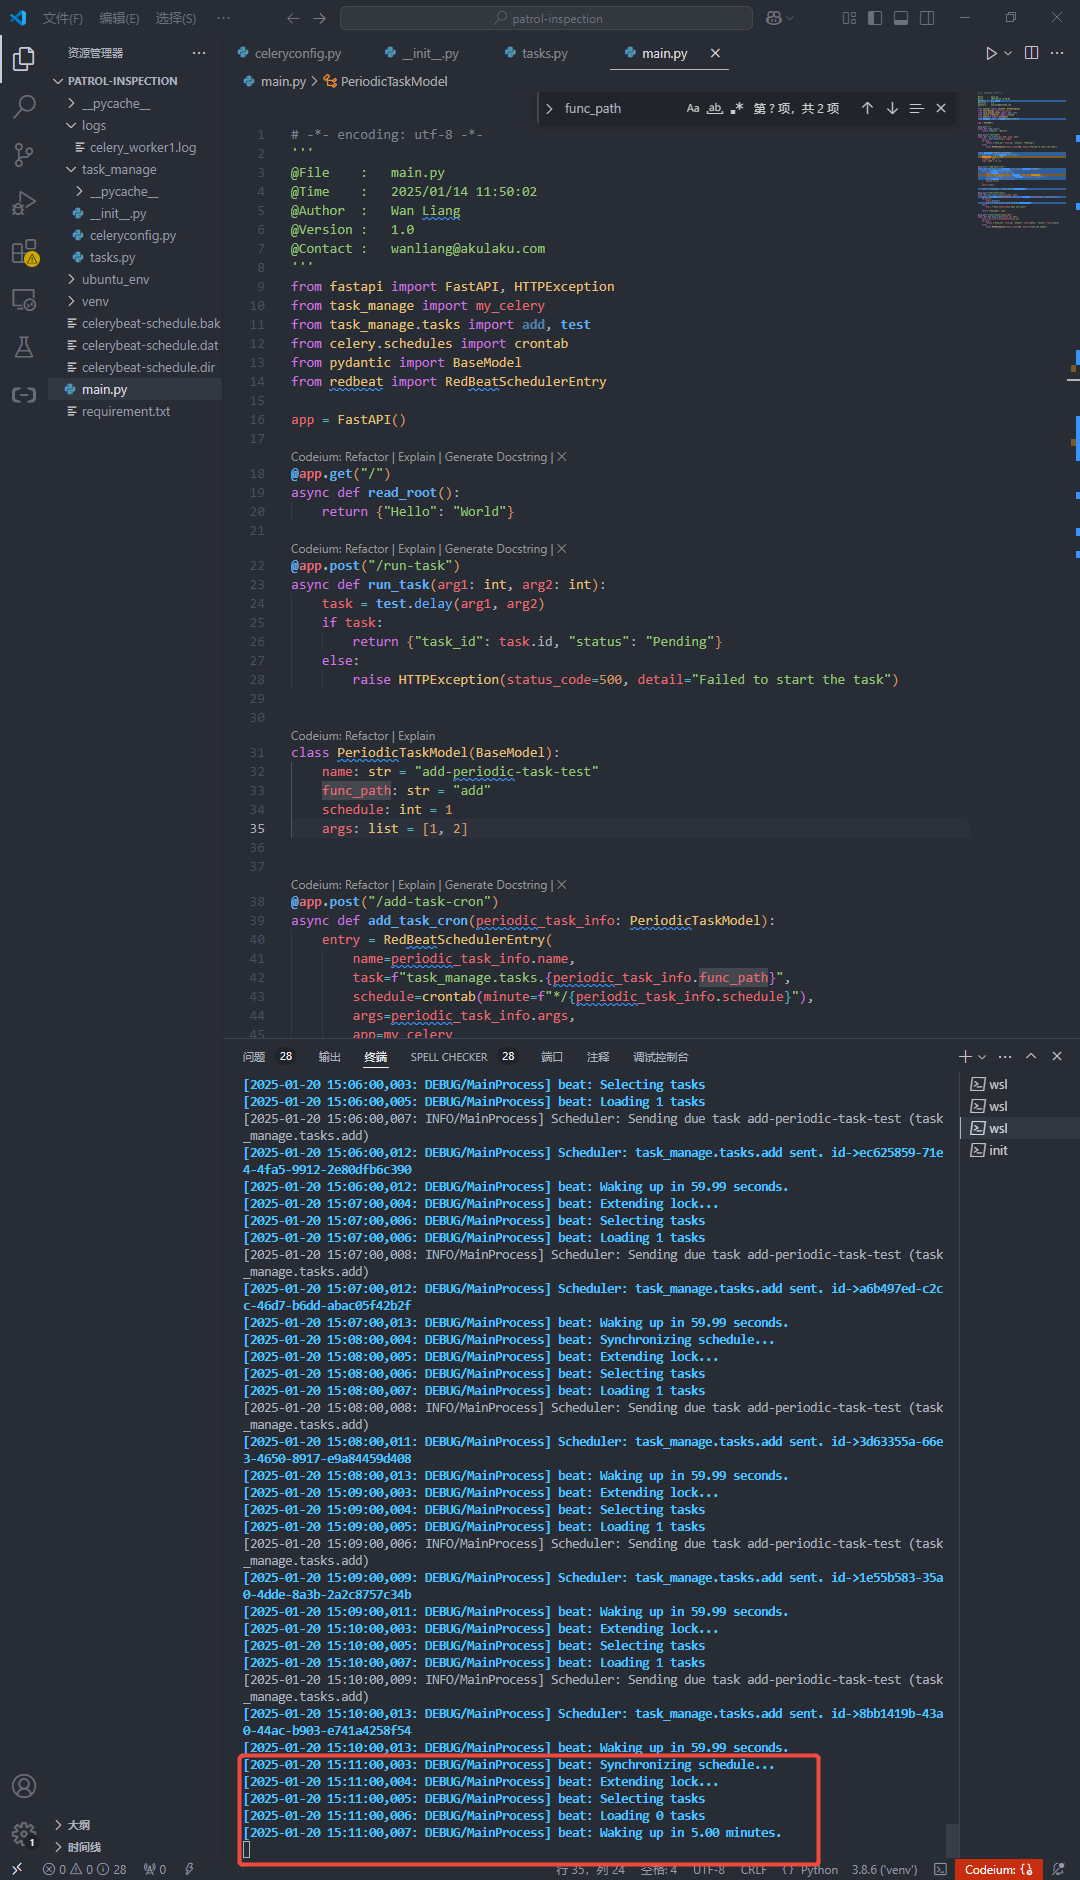Viewport: 1080px width, 1880px height.
Task: Switch to 输出 output panel tab
Action: coord(329,1056)
